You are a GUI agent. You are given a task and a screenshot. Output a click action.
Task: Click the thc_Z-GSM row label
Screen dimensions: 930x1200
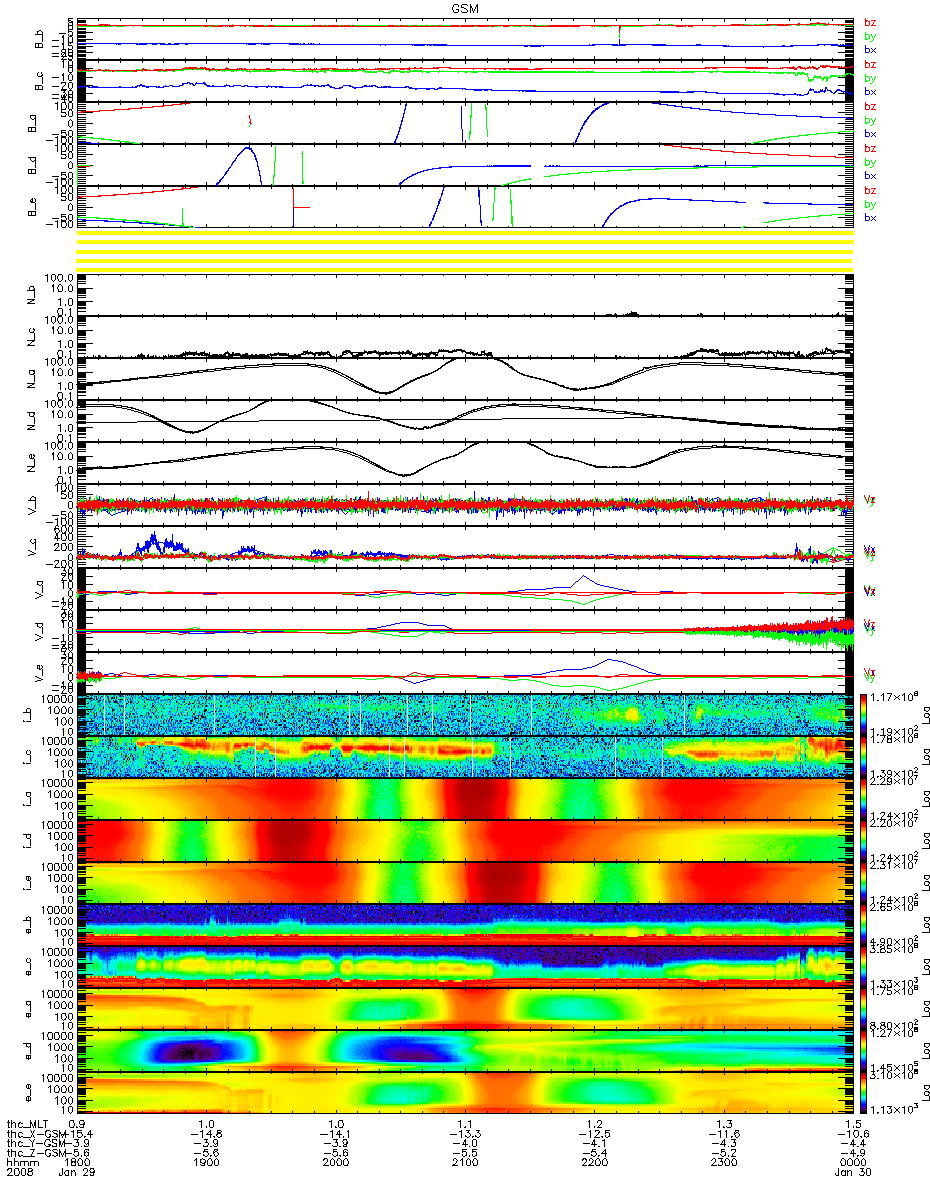36,1152
